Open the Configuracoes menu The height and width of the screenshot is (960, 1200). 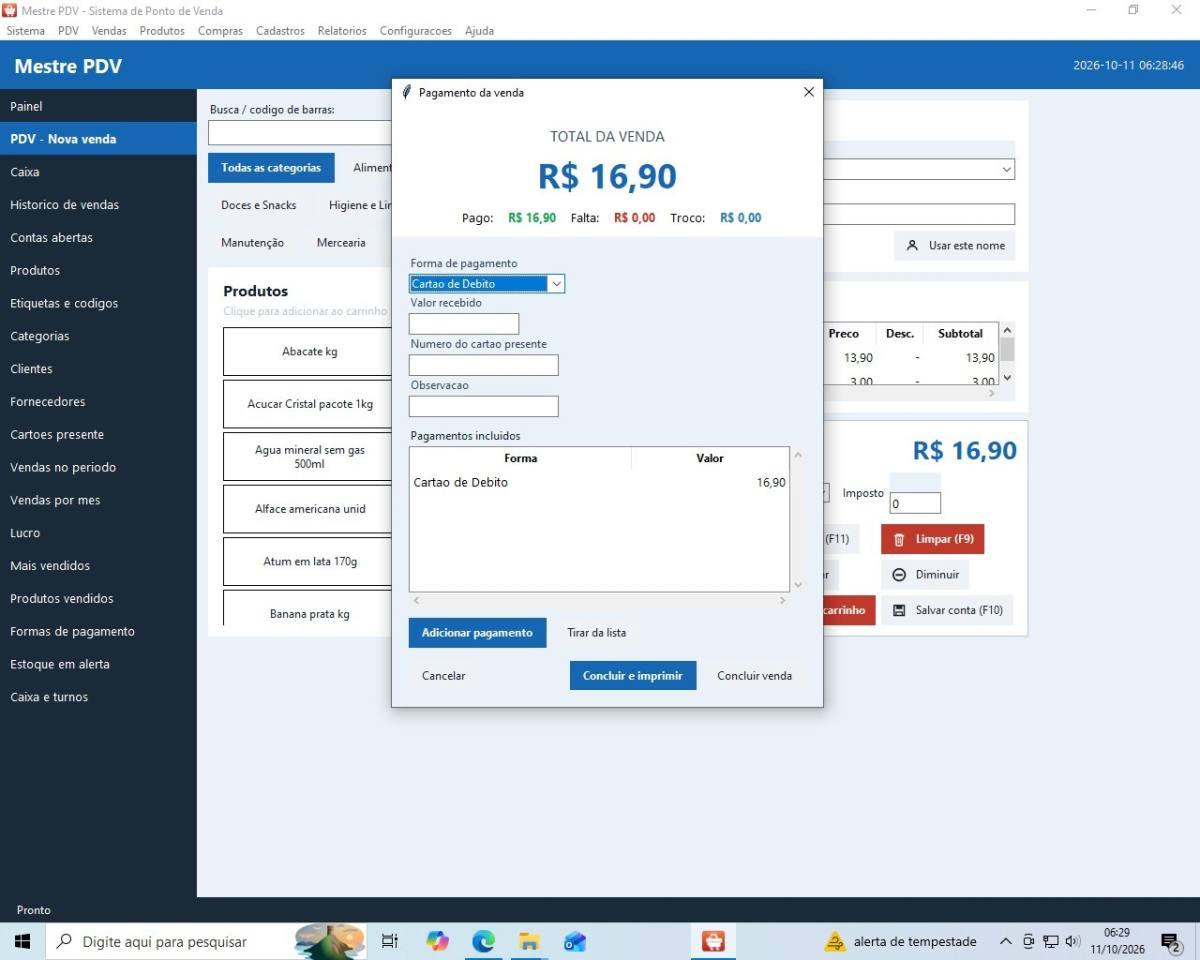coord(415,31)
